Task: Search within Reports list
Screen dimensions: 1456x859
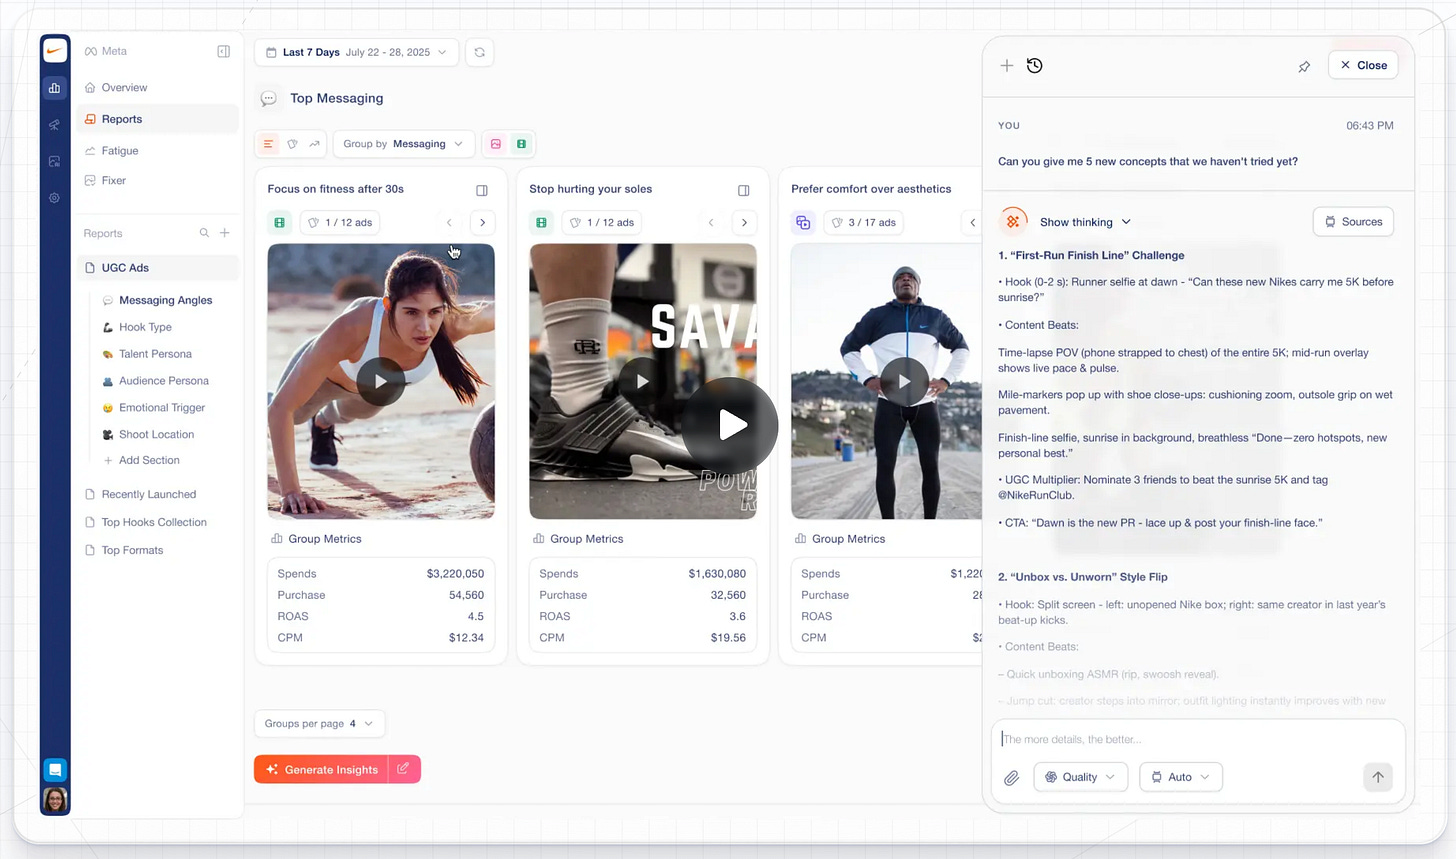Action: tap(204, 233)
